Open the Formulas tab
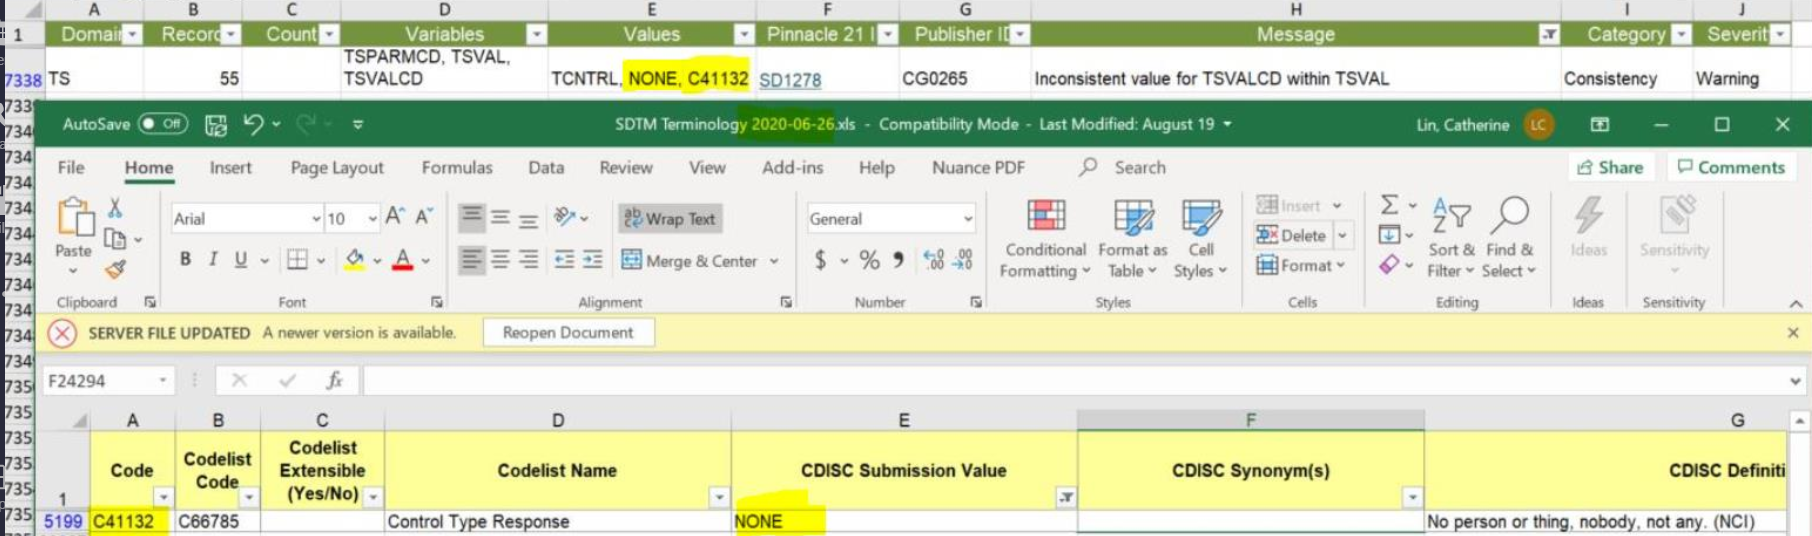Viewport: 1812px width, 536px height. coord(457,167)
